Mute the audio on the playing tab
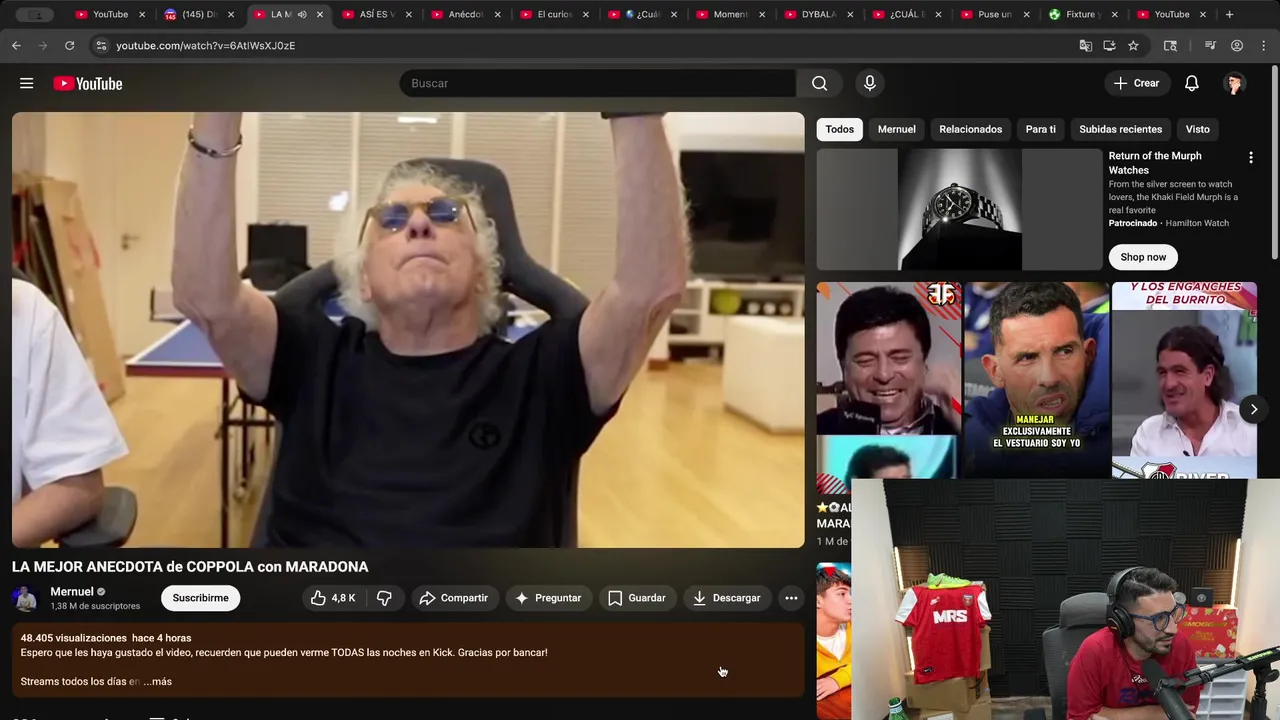This screenshot has width=1280, height=720. pos(302,14)
